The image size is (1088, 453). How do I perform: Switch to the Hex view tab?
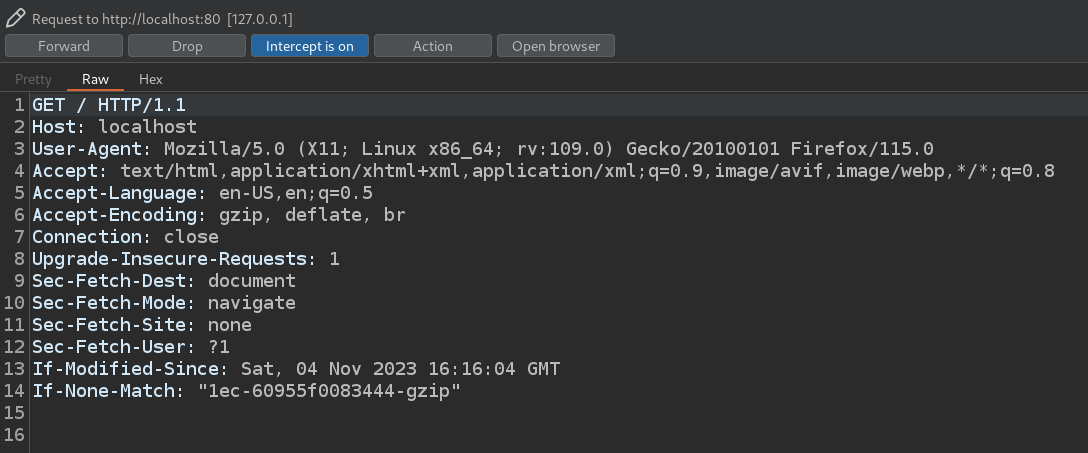click(151, 79)
